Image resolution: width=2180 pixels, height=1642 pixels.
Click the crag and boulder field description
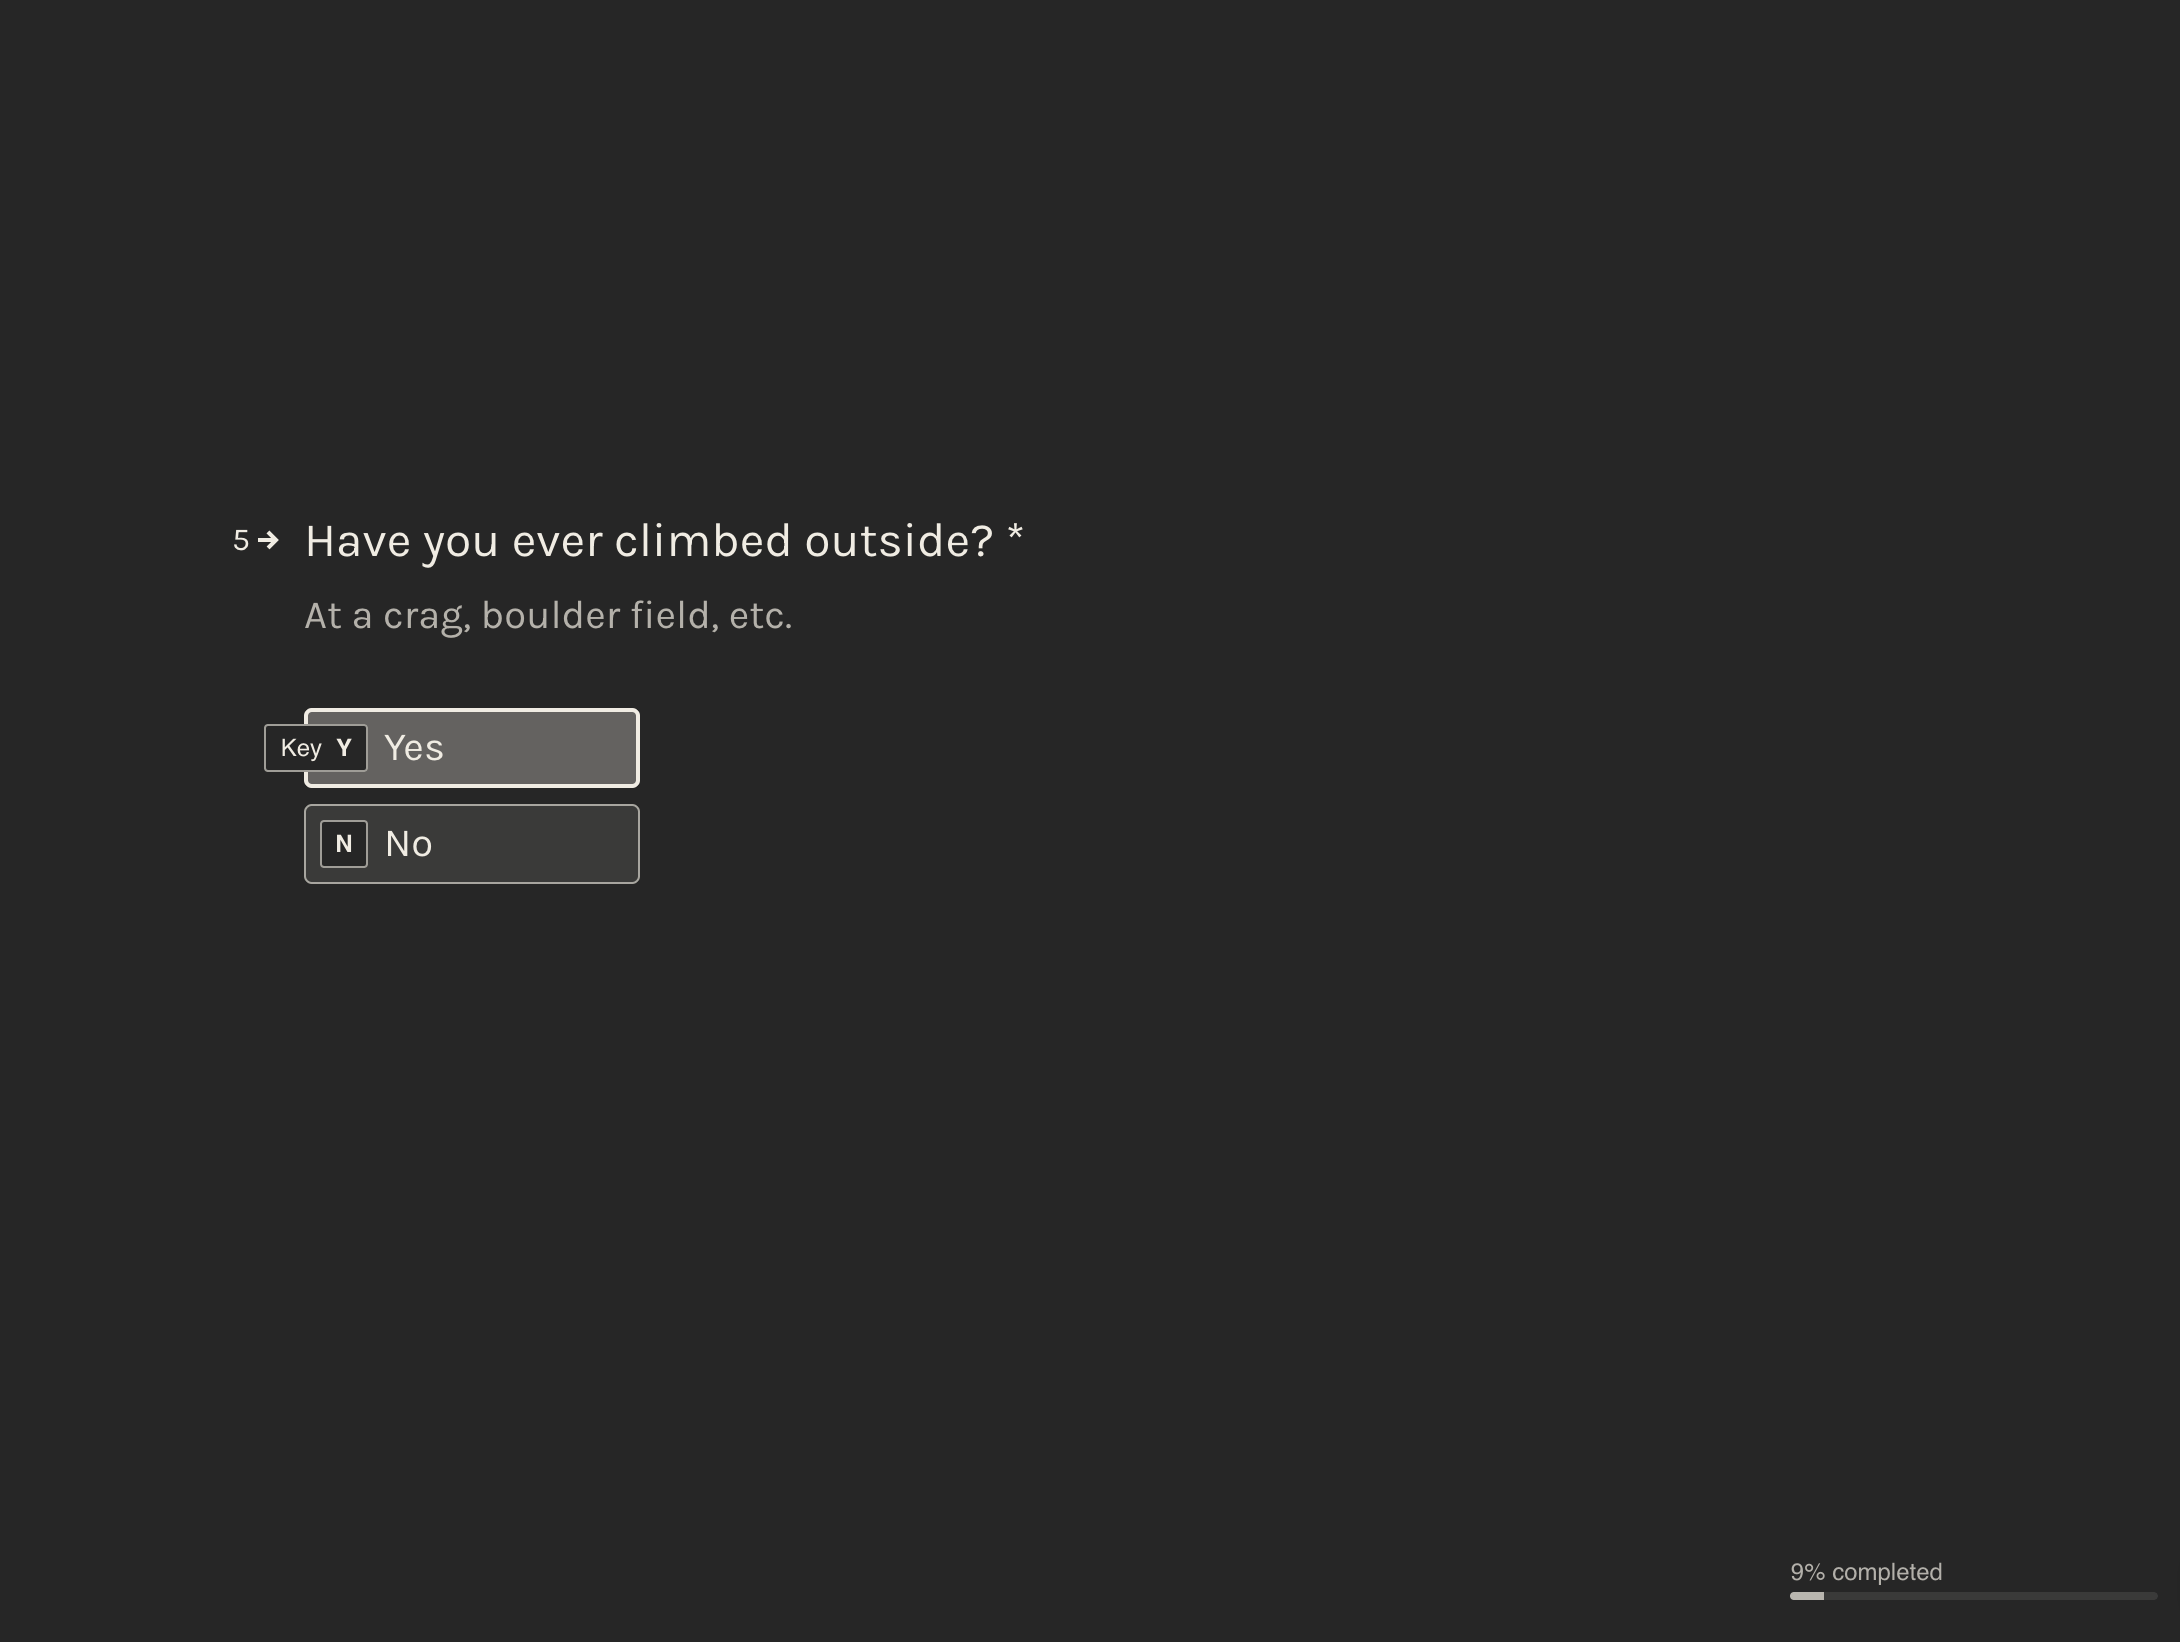(x=548, y=616)
